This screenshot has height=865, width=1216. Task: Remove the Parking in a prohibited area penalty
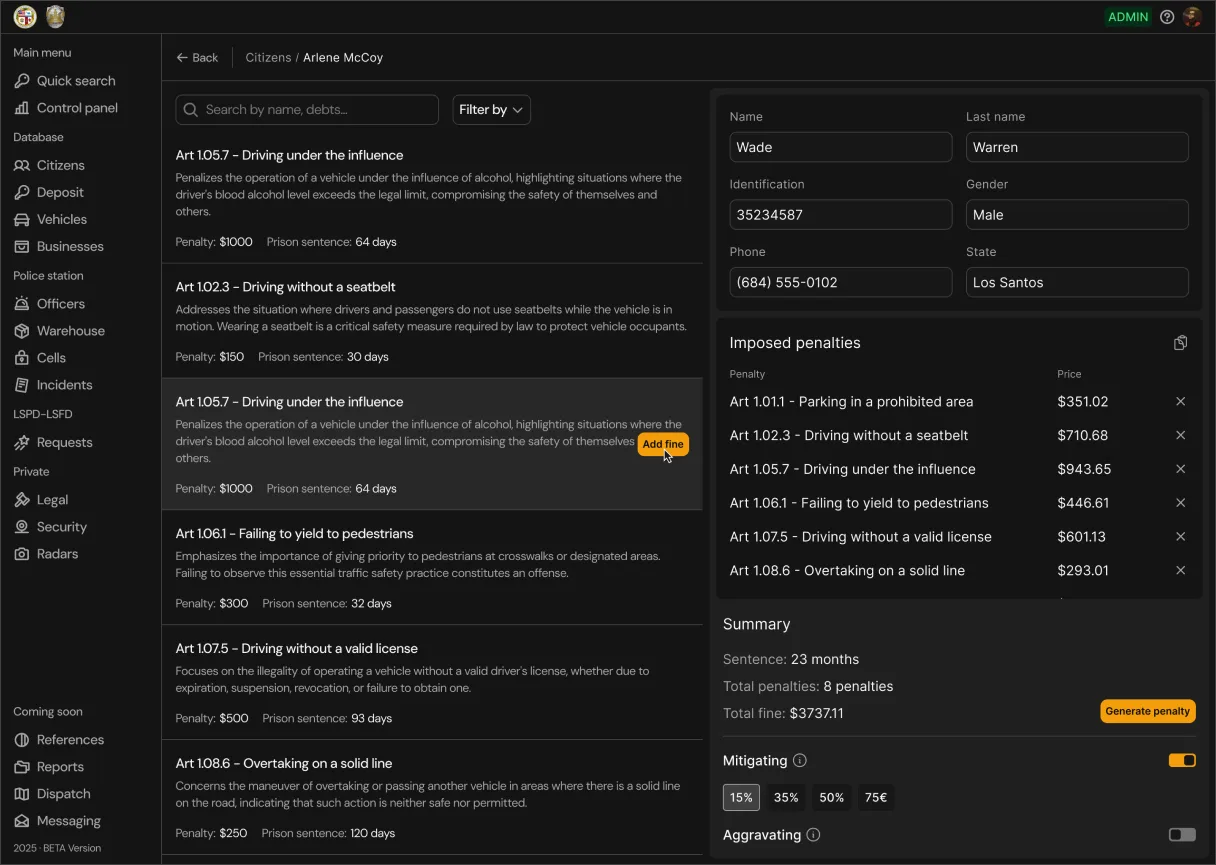pyautogui.click(x=1181, y=402)
